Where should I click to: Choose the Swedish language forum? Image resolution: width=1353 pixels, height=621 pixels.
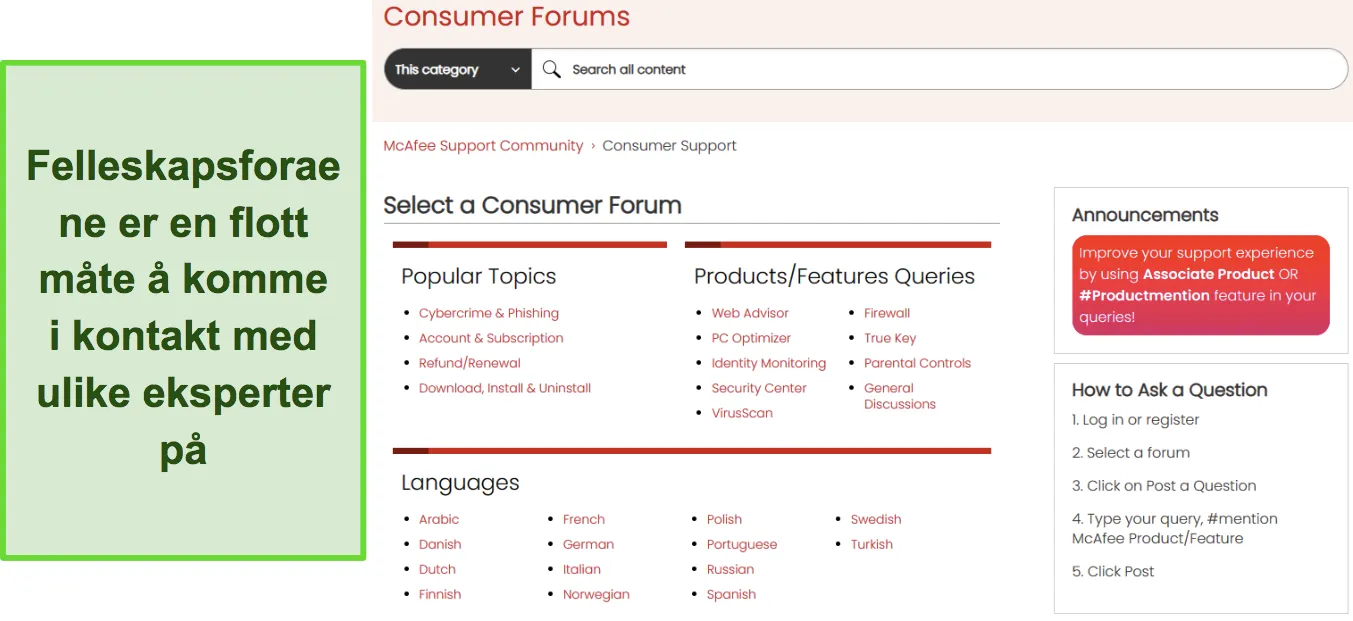pyautogui.click(x=875, y=519)
